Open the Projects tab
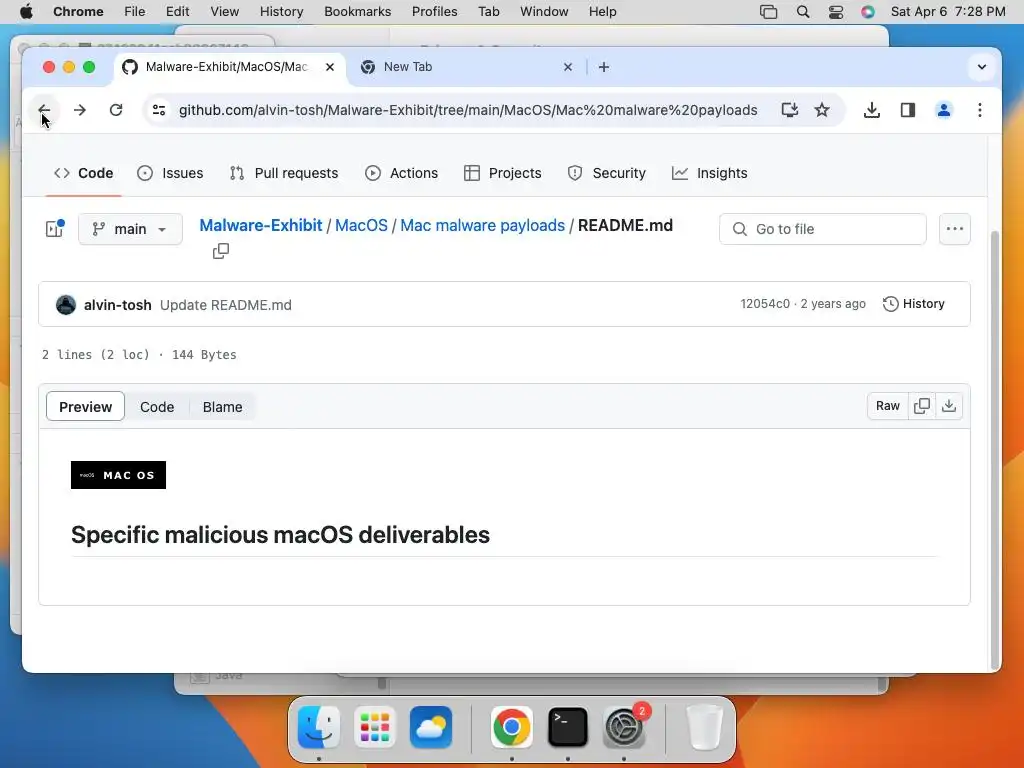This screenshot has width=1024, height=768. coord(503,173)
